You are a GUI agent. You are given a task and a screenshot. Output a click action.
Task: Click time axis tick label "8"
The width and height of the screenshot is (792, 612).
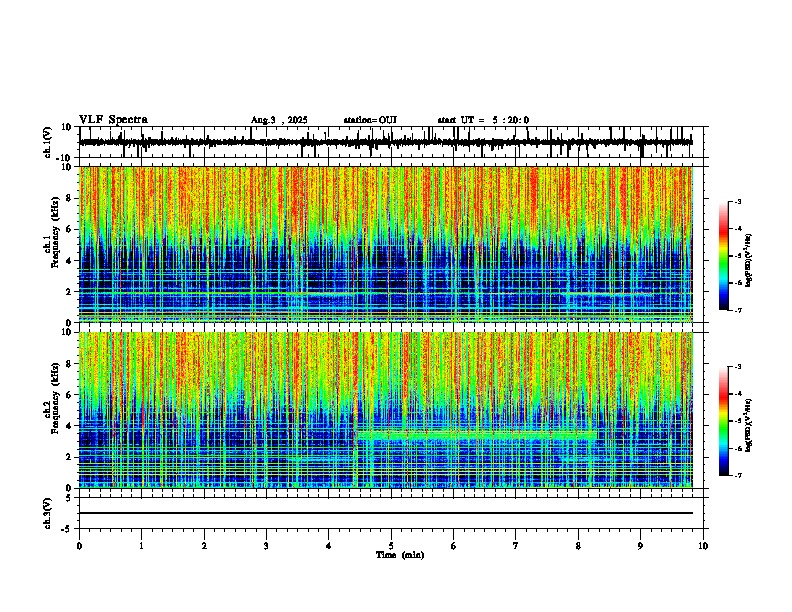[578, 546]
